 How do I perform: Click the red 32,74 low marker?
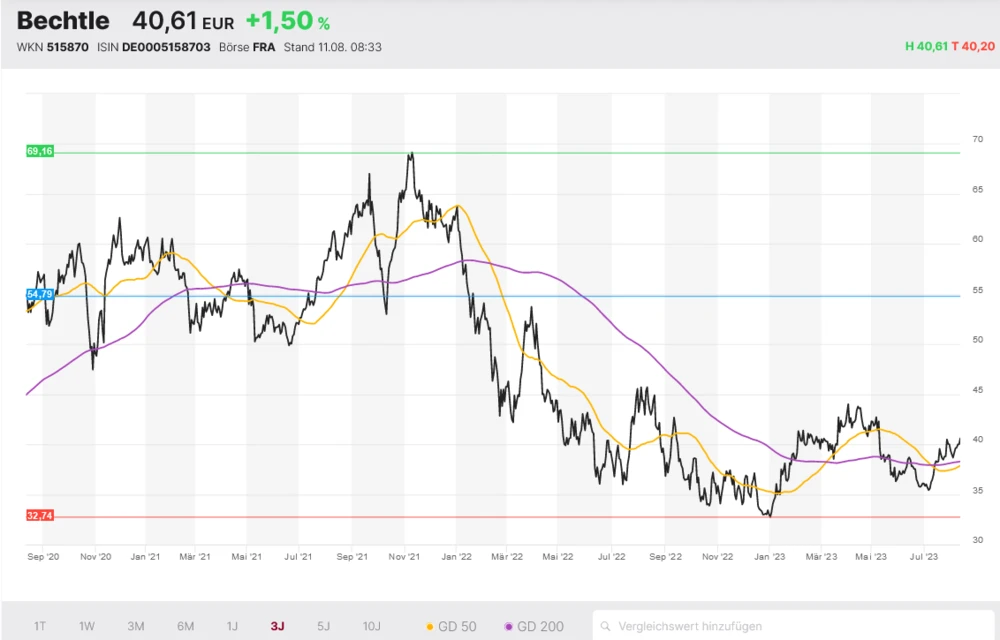point(40,515)
